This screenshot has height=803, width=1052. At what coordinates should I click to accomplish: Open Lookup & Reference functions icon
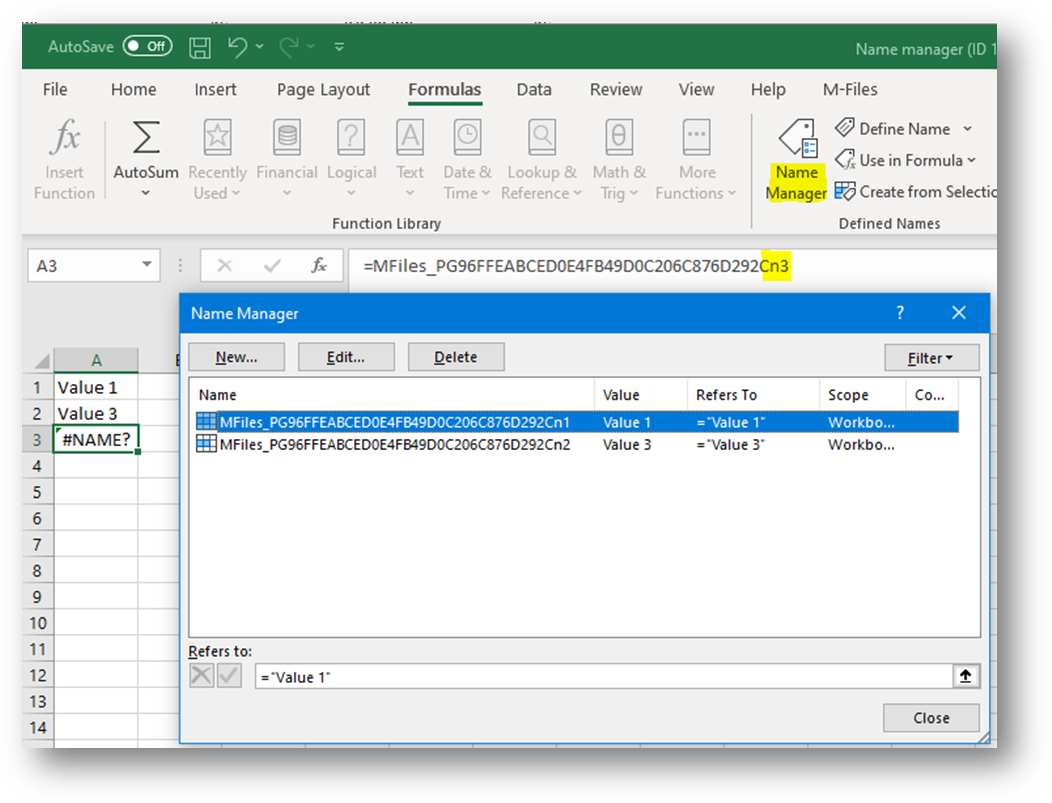(x=542, y=137)
